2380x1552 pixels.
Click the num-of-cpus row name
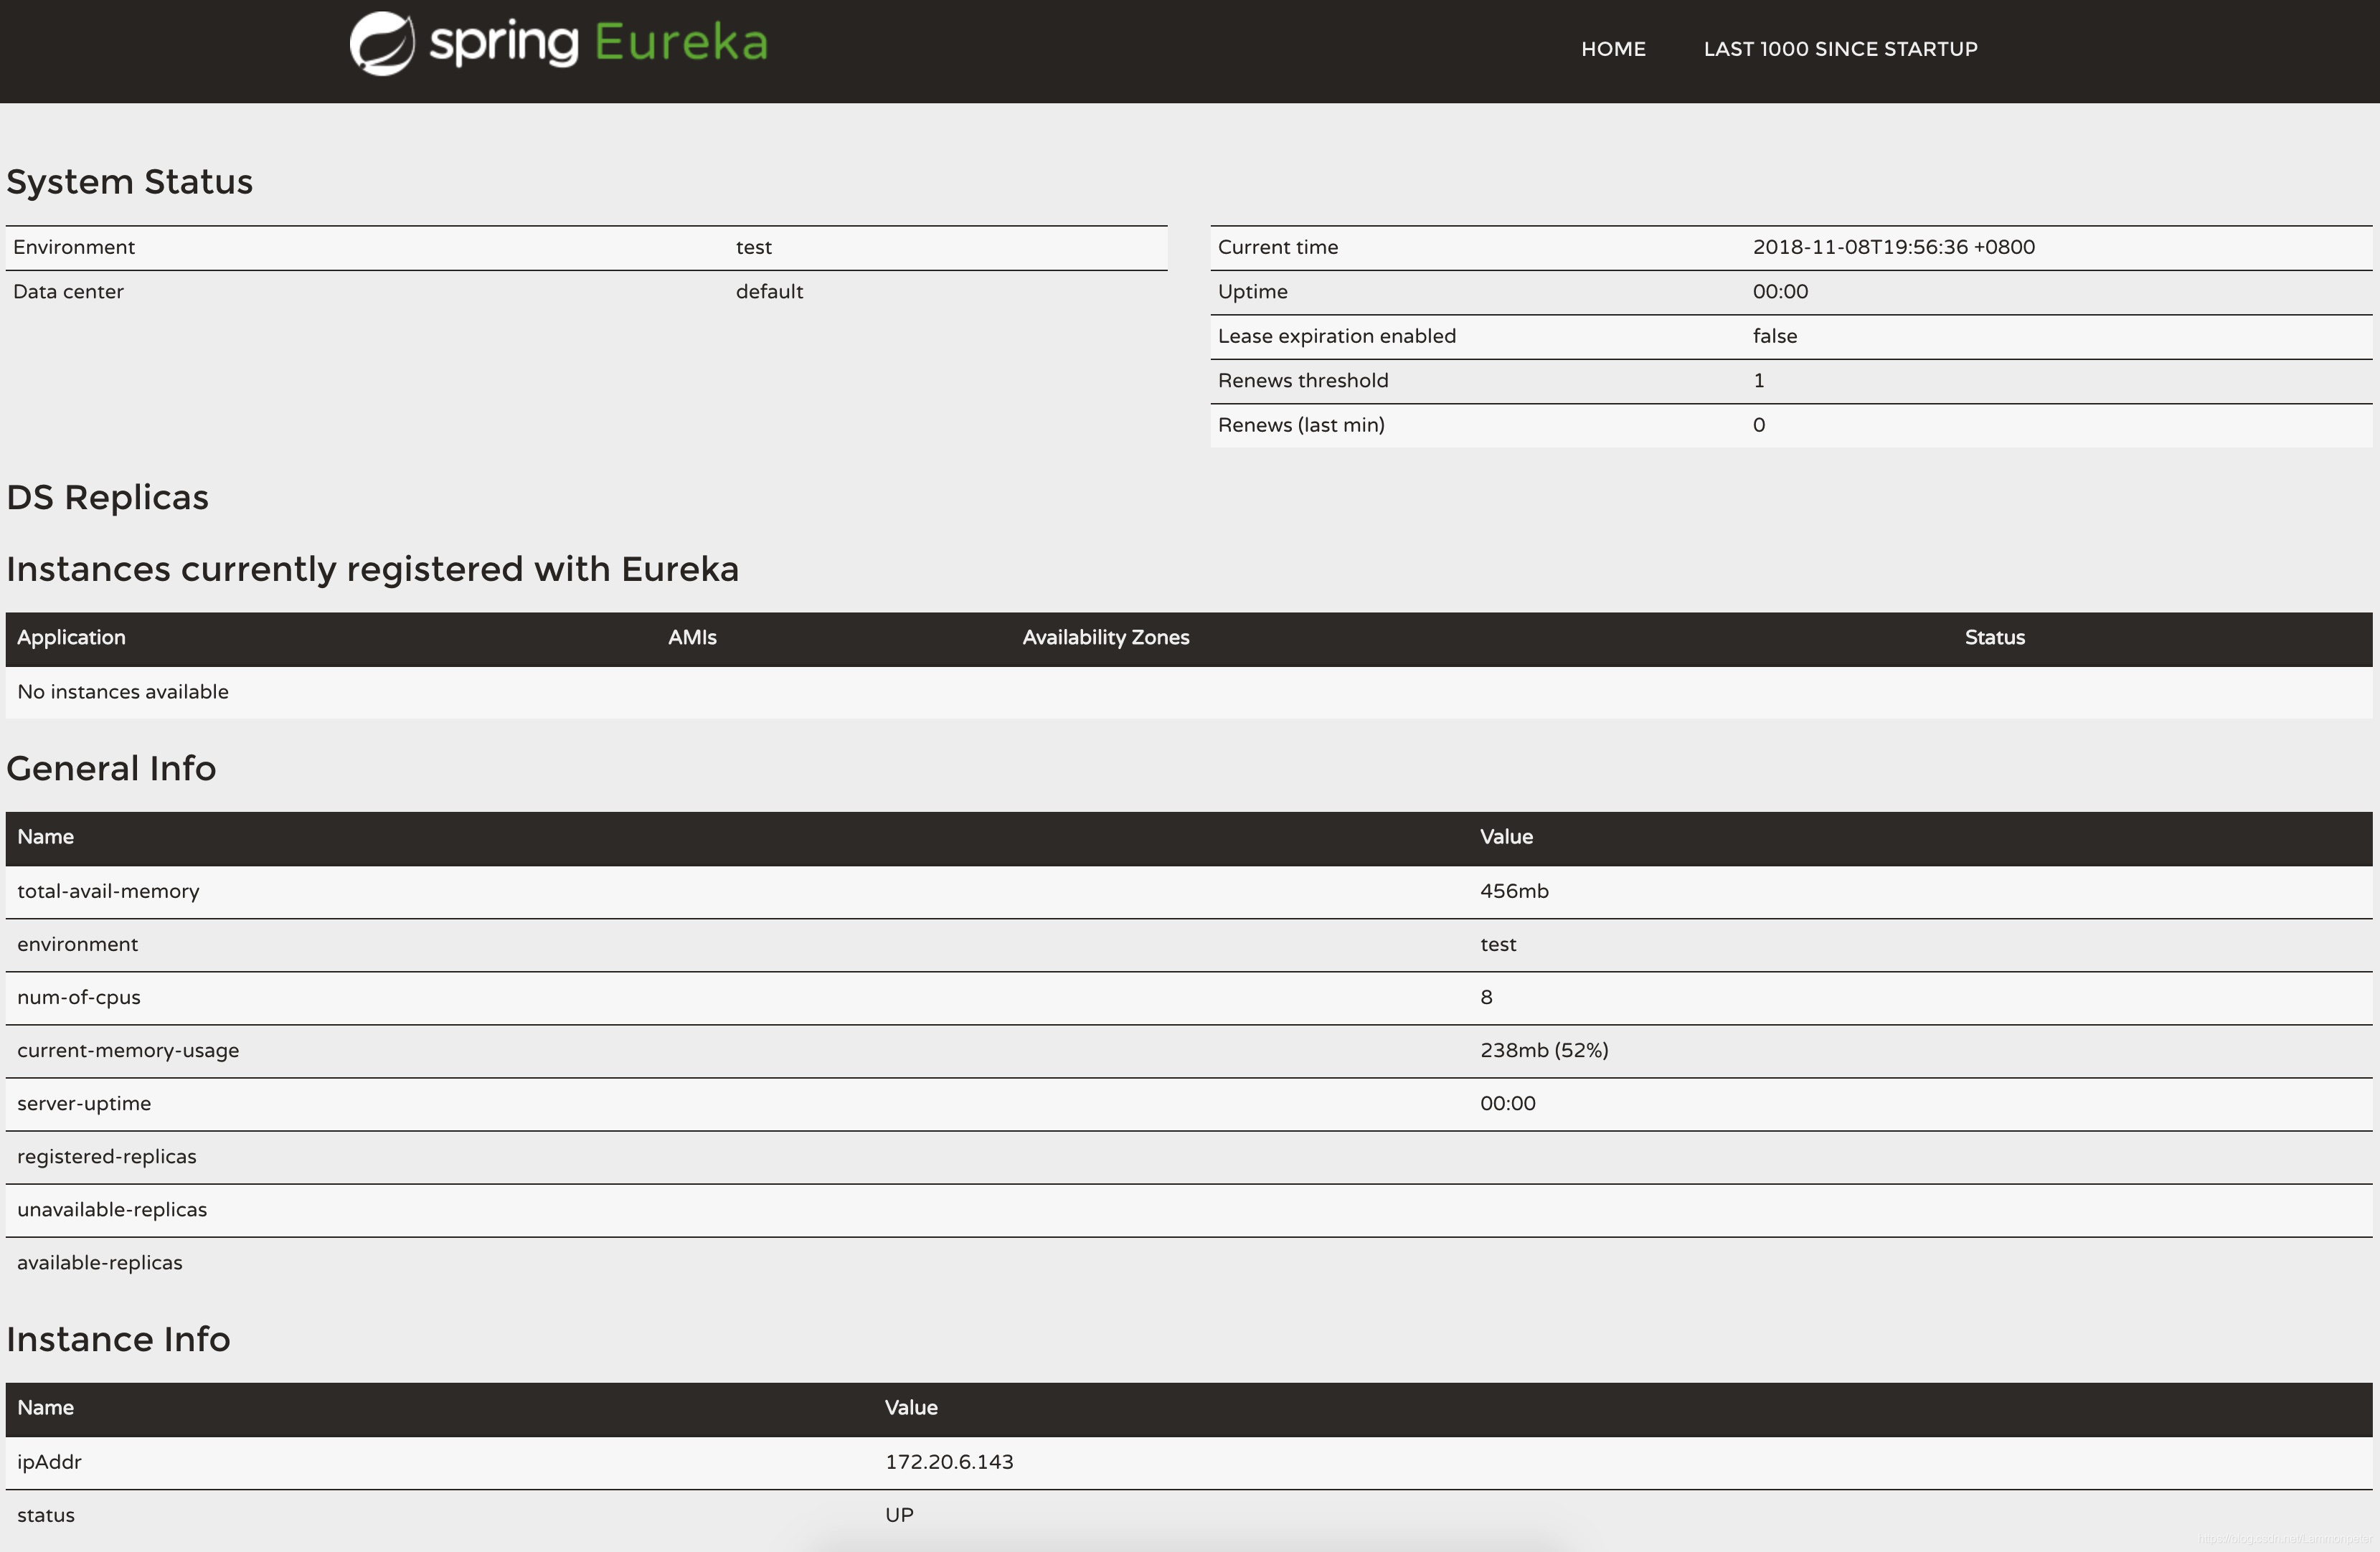(79, 998)
